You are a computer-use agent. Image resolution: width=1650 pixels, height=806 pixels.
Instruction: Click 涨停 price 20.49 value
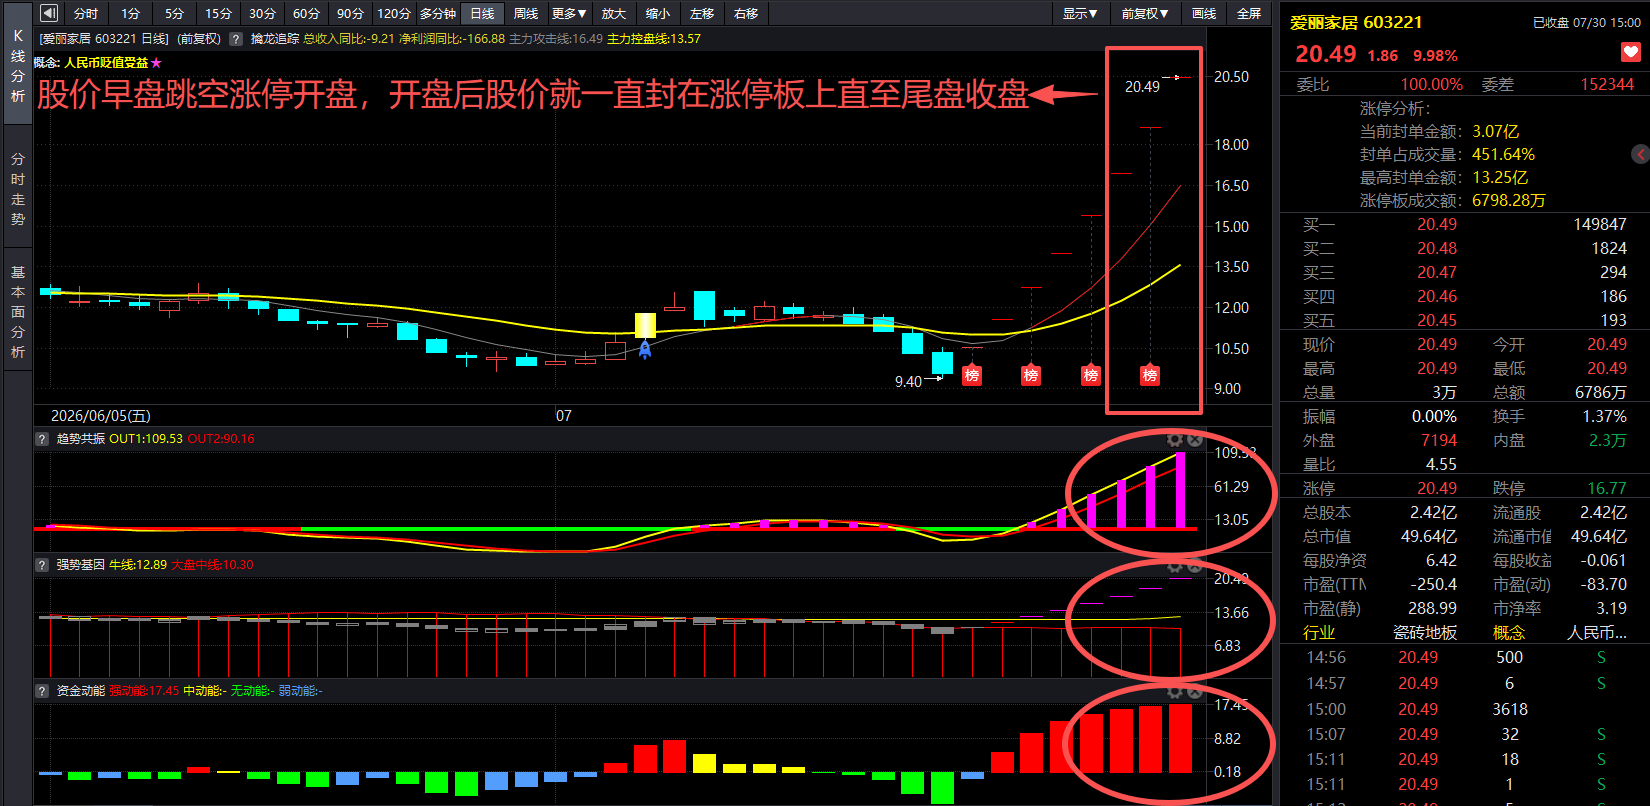(1436, 488)
